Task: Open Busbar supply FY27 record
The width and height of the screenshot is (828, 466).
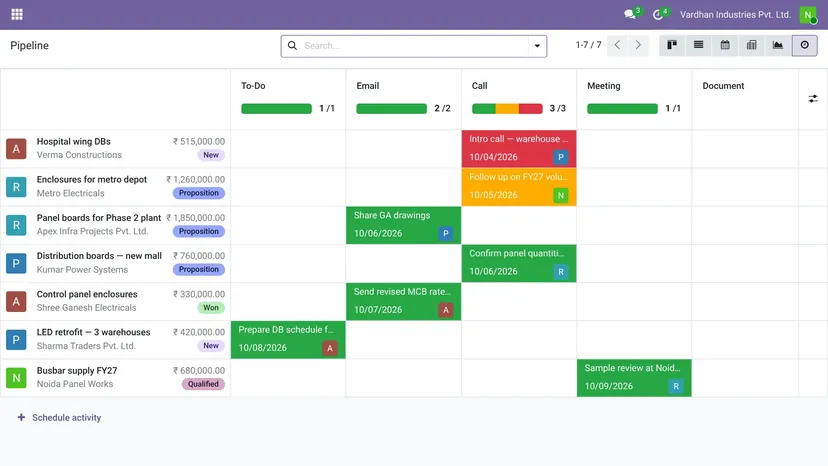Action: pyautogui.click(x=77, y=370)
